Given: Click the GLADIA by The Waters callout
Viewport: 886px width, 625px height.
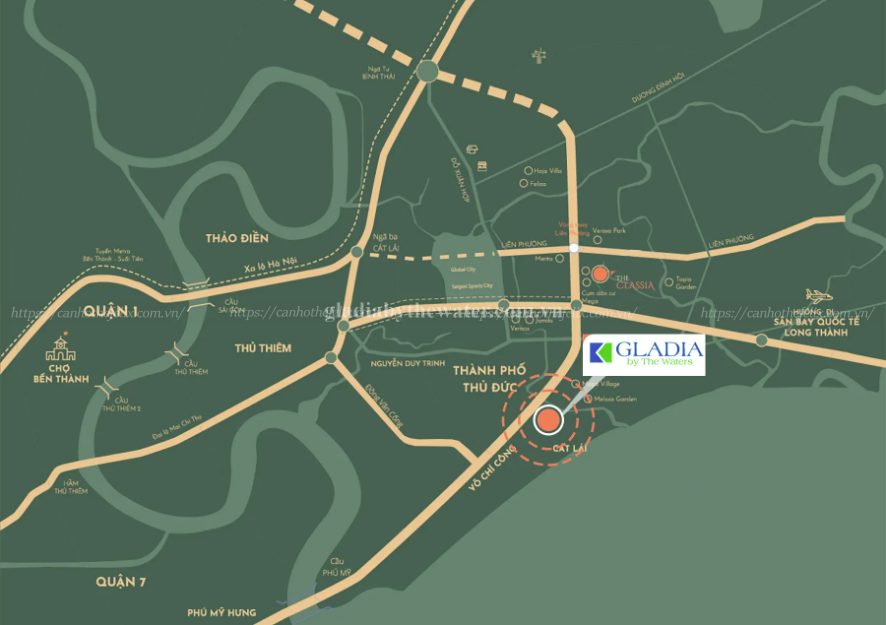Looking at the screenshot, I should pos(644,355).
